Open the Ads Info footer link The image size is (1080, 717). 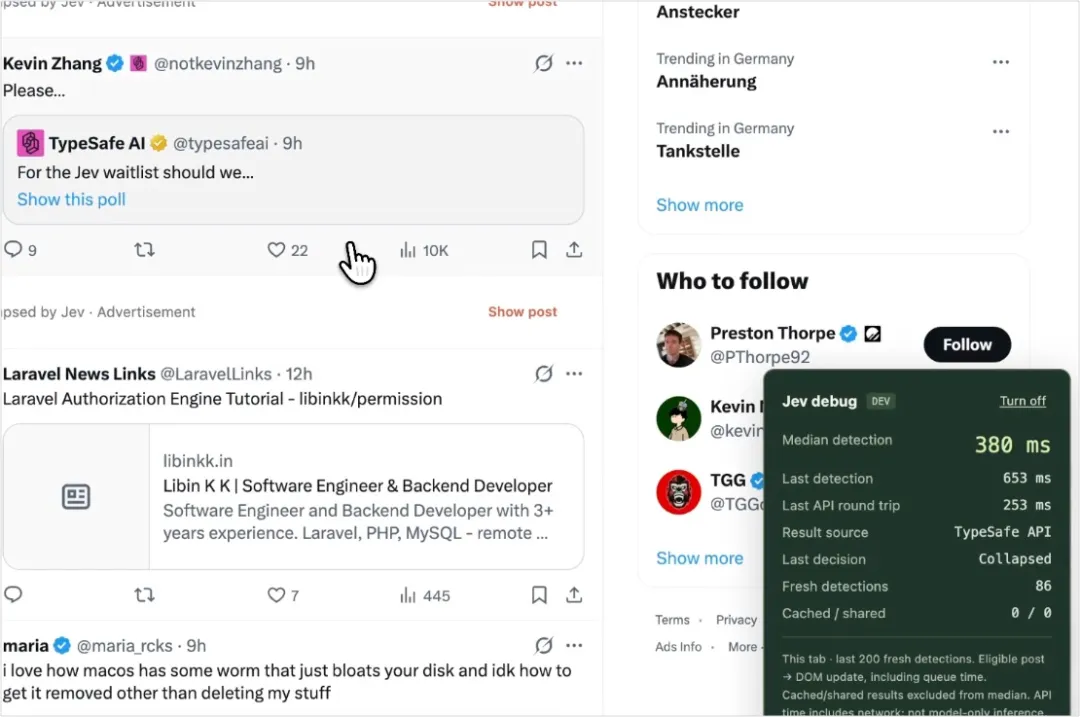tap(678, 647)
